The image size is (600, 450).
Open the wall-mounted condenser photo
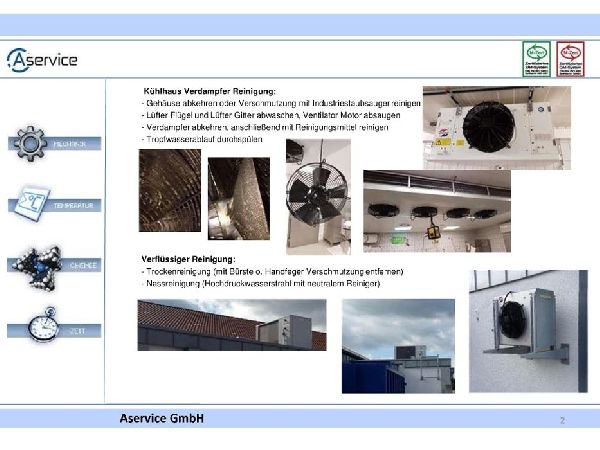[x=529, y=329]
